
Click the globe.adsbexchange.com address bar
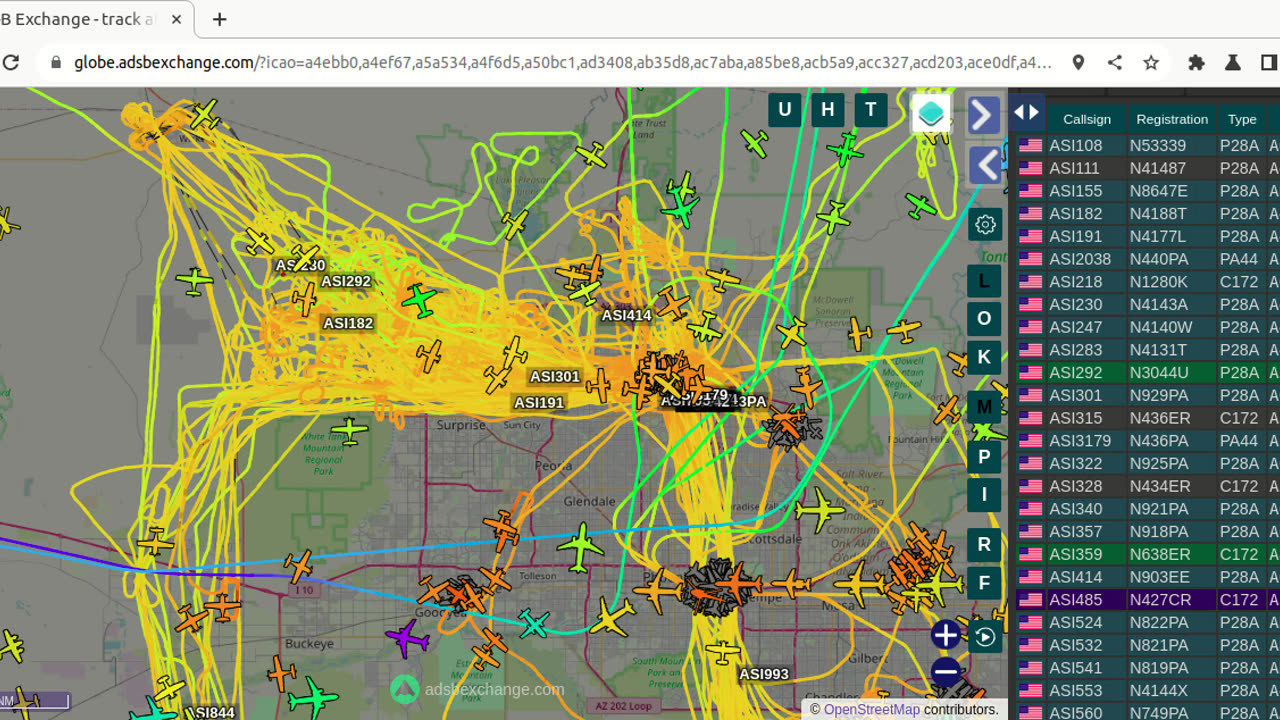(x=562, y=62)
